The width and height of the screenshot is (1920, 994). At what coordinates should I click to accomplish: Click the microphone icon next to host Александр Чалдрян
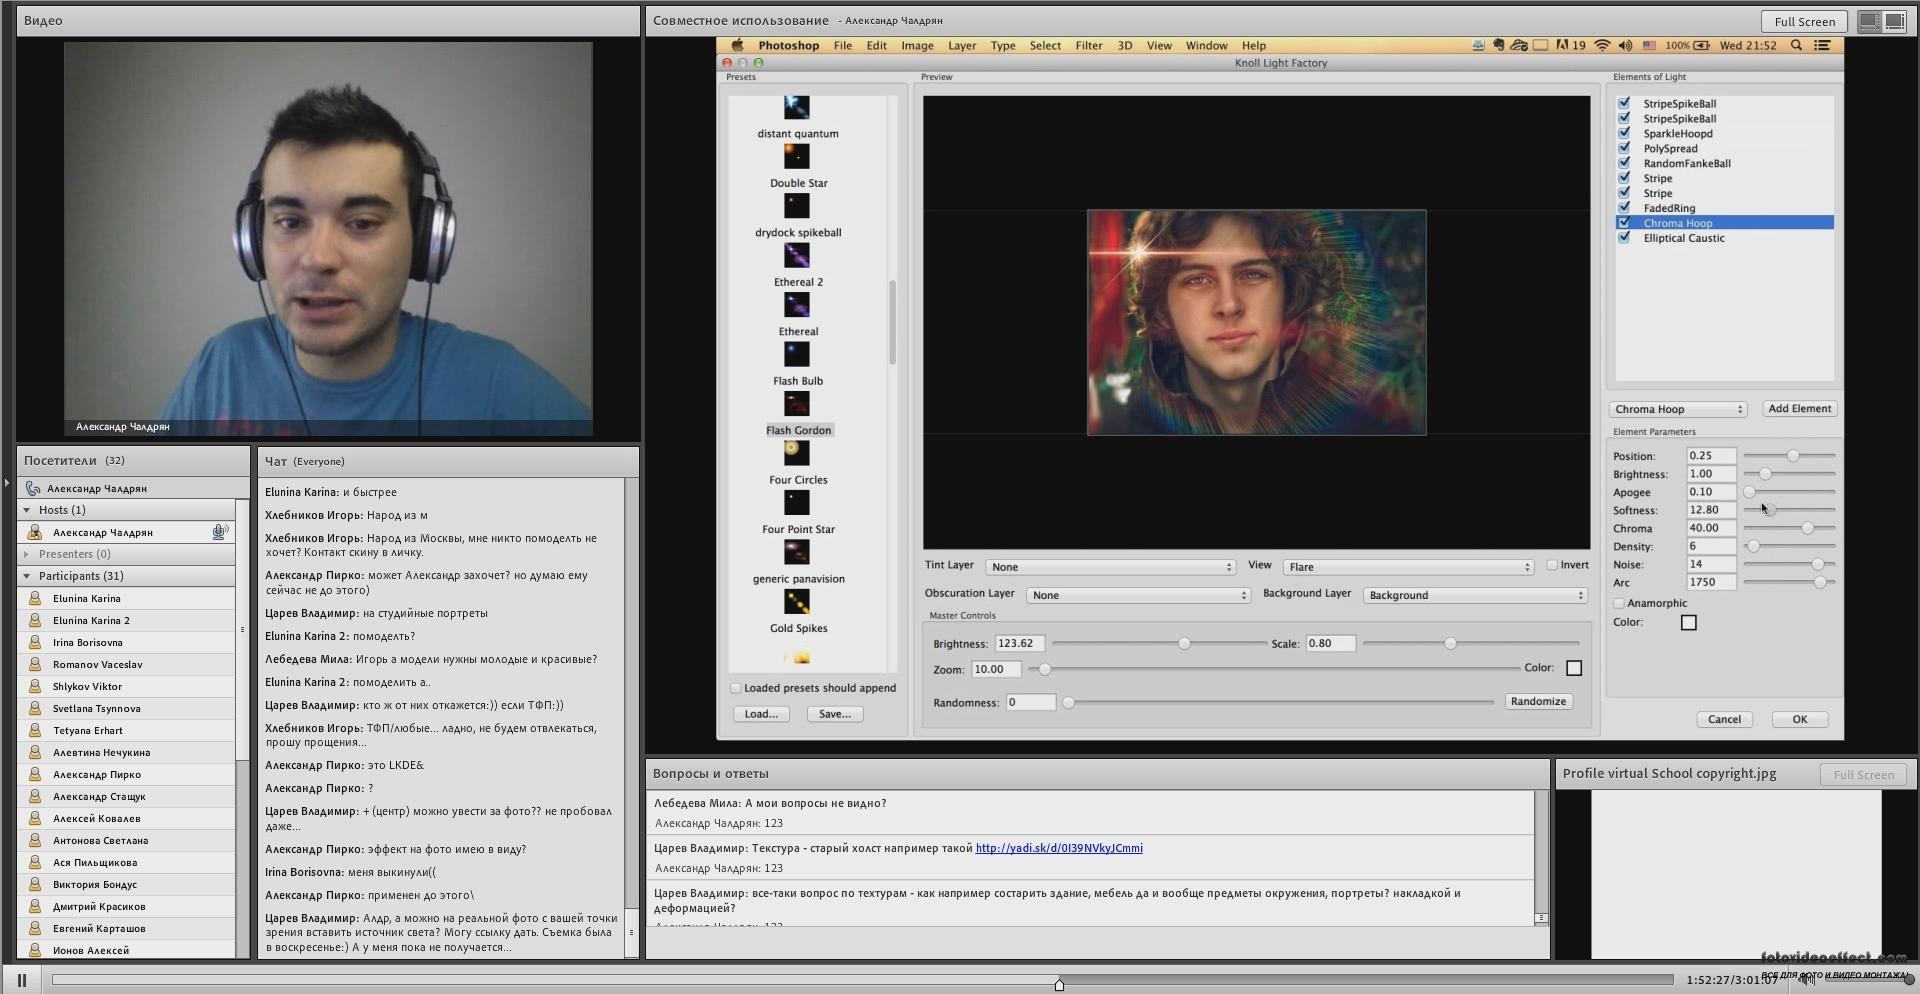220,532
